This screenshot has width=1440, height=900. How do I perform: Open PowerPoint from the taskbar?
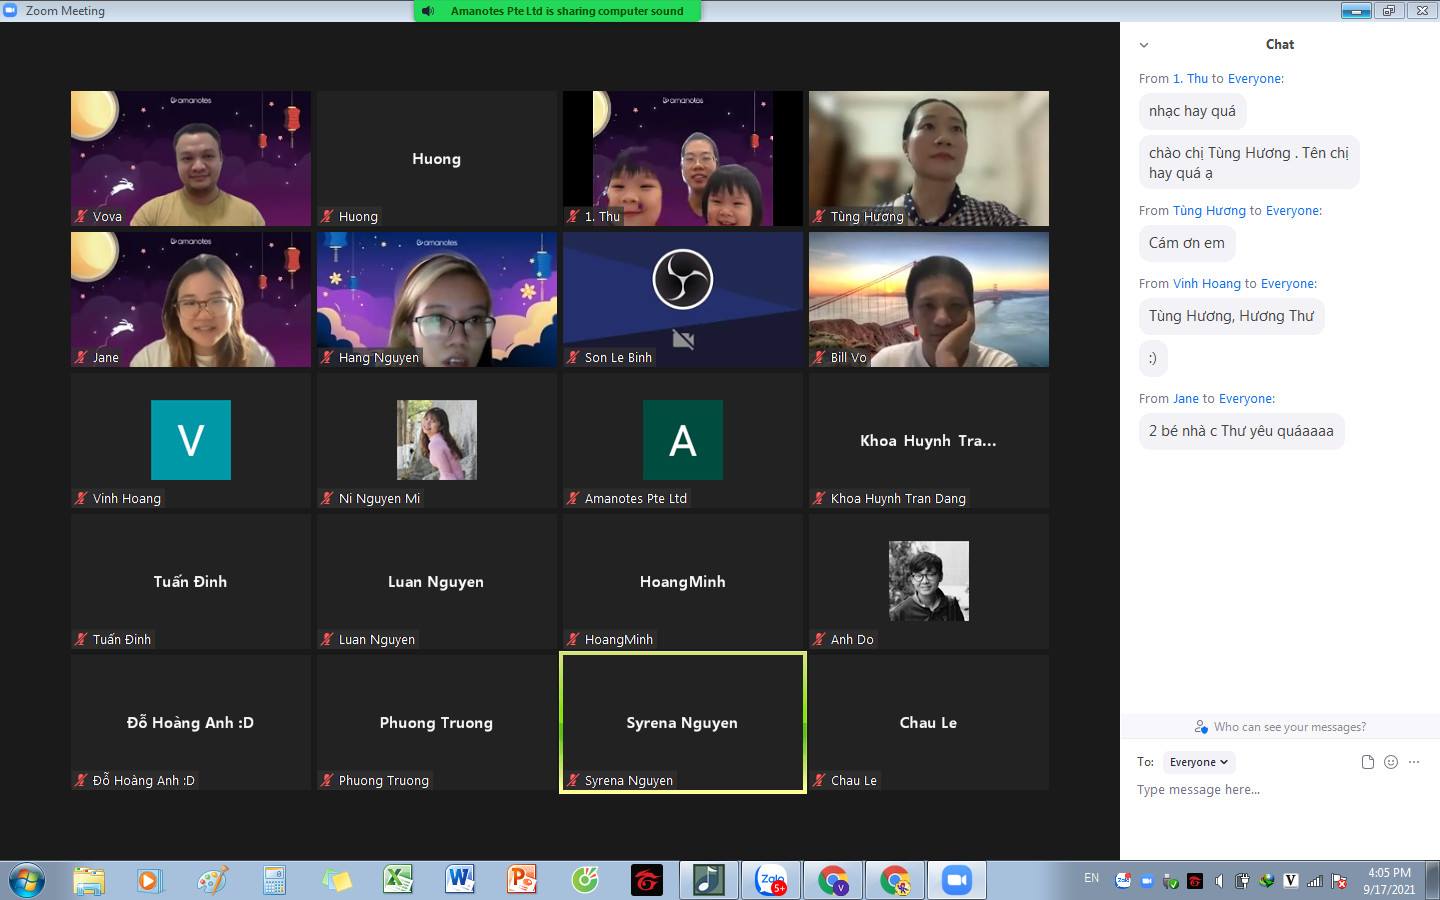[522, 880]
